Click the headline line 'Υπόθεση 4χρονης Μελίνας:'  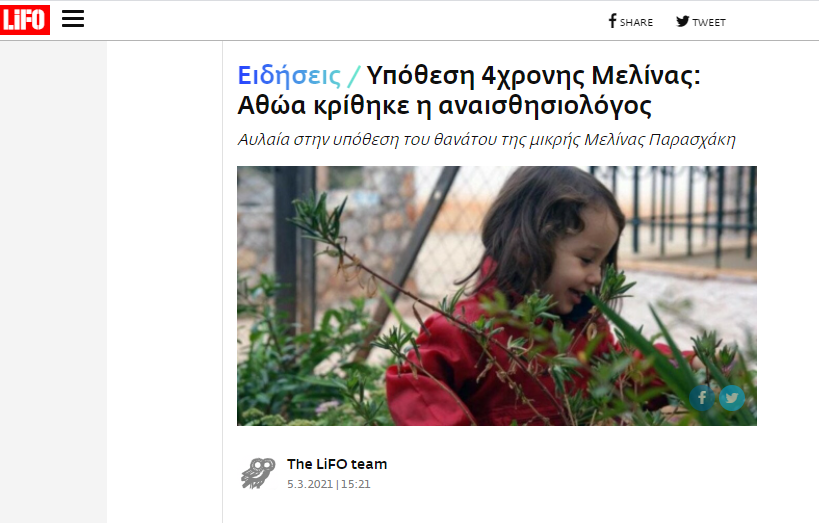tap(533, 76)
